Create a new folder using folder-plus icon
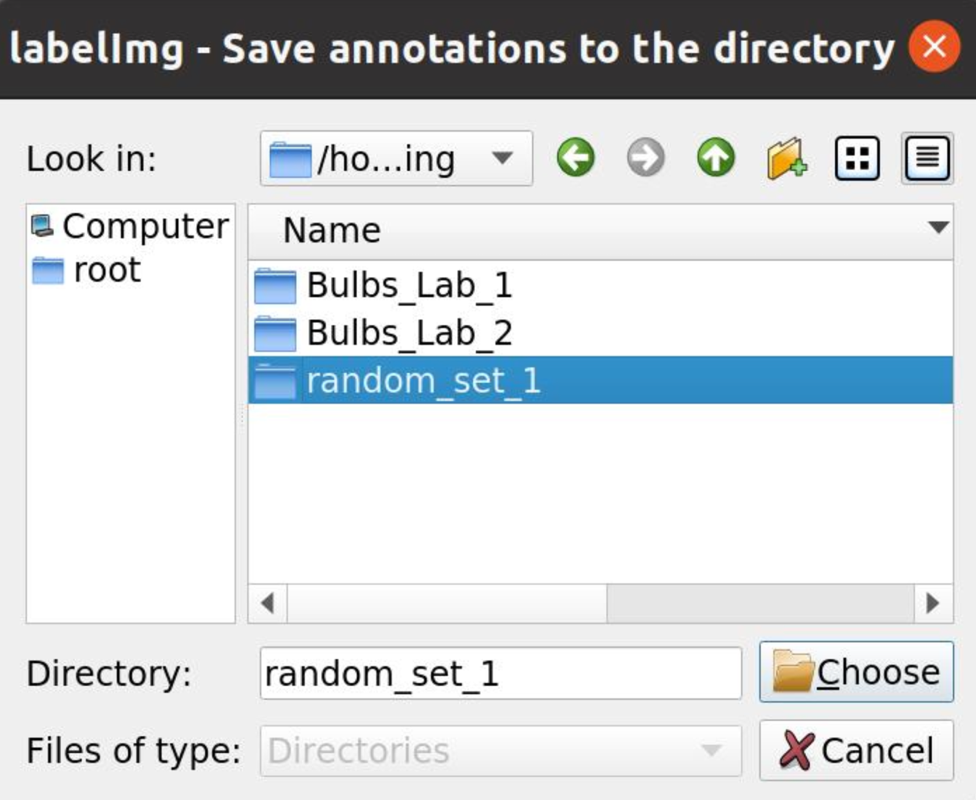This screenshot has width=976, height=800. 787,158
